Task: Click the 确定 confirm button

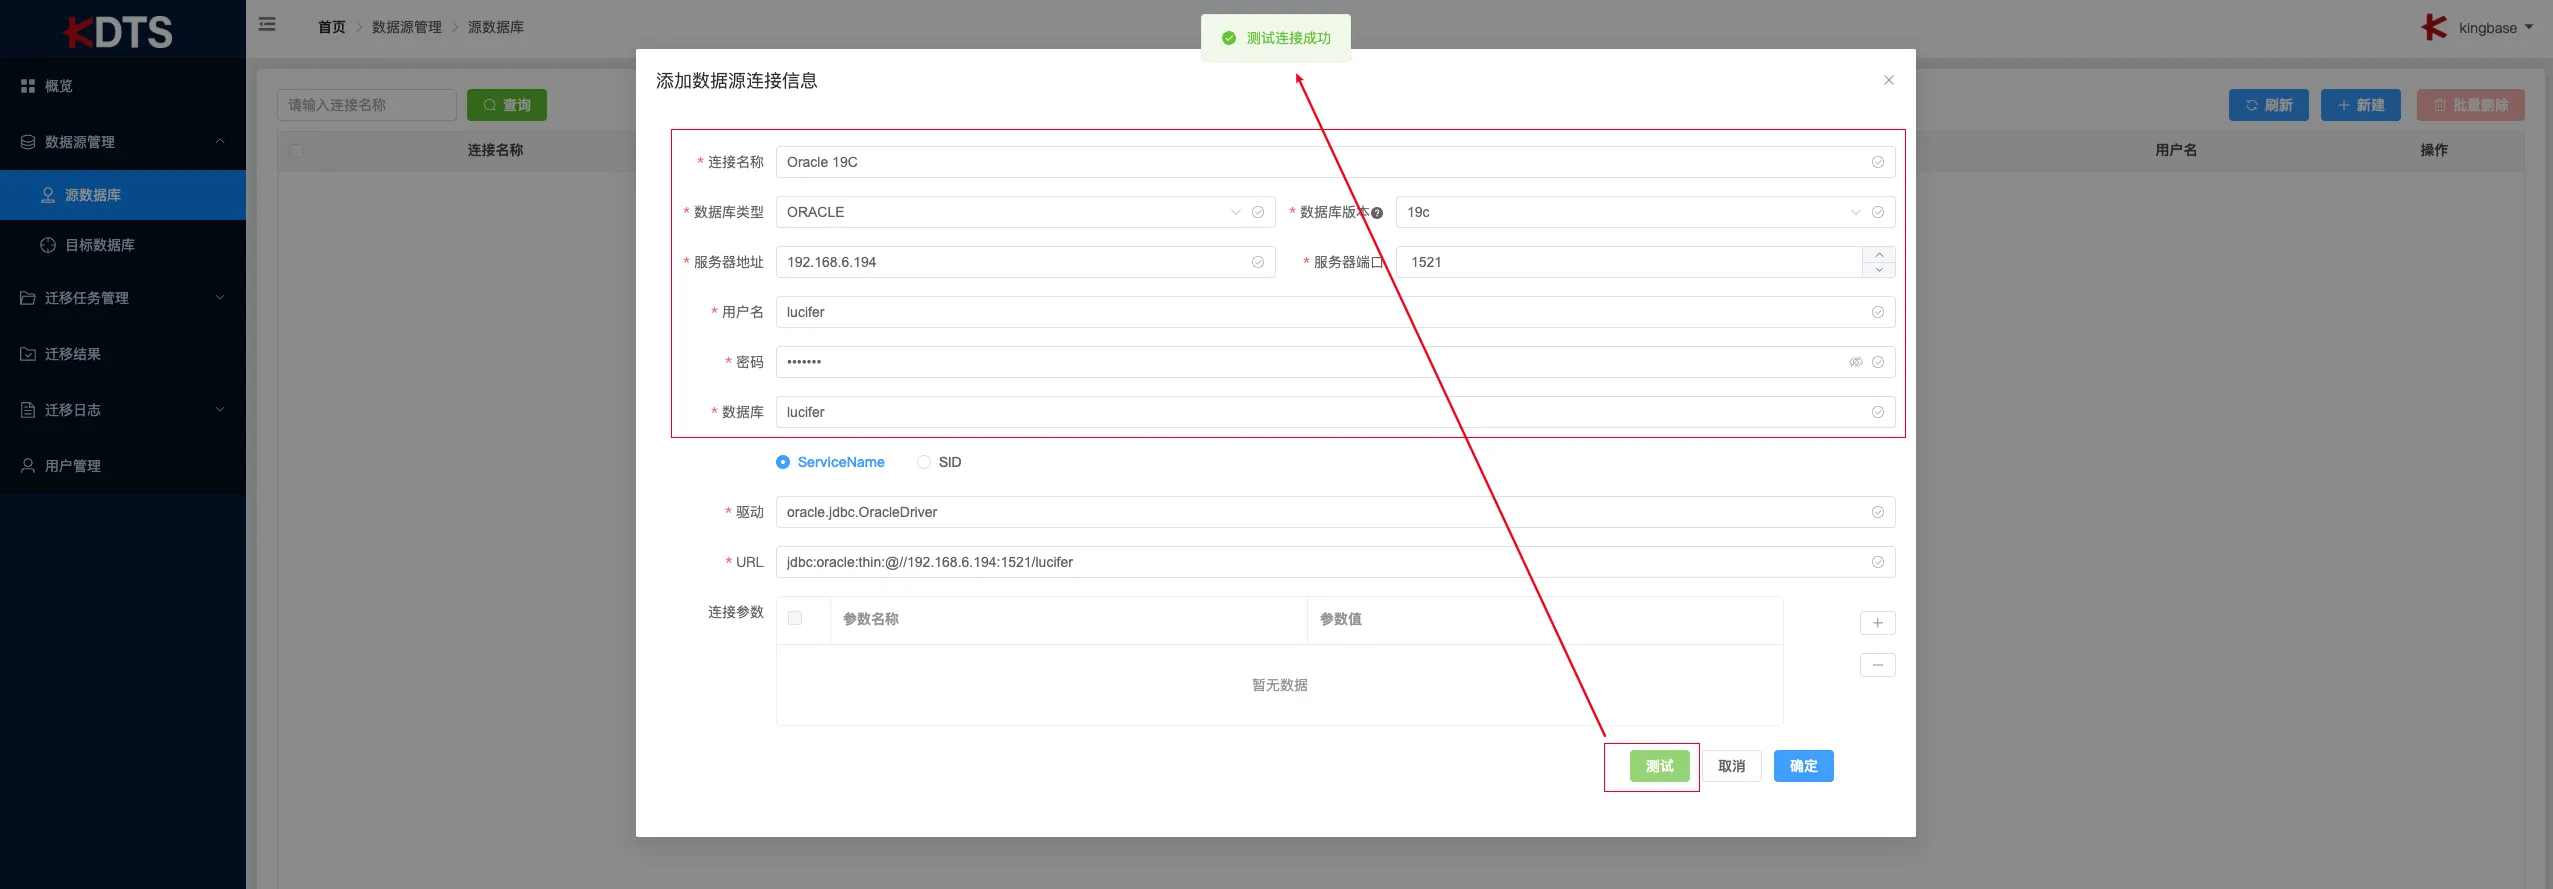Action: tap(1803, 766)
